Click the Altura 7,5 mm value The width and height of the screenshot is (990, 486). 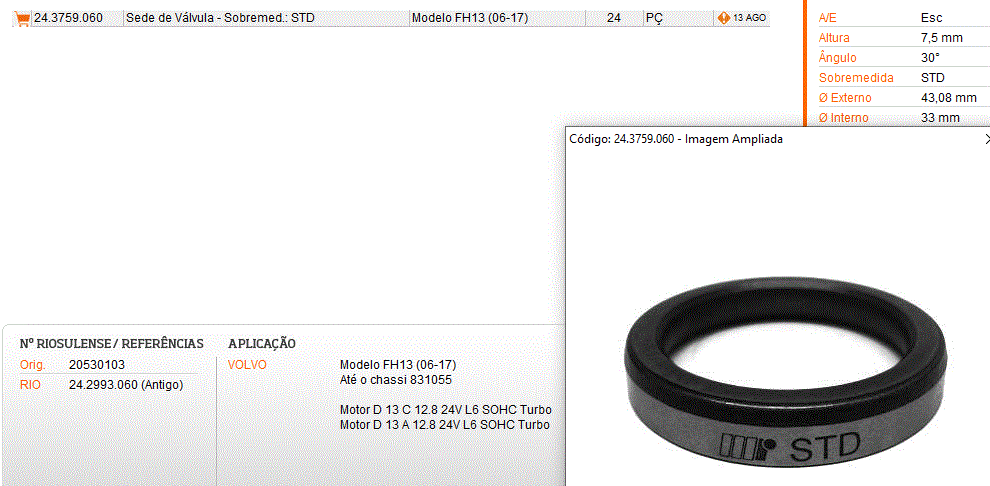(941, 38)
